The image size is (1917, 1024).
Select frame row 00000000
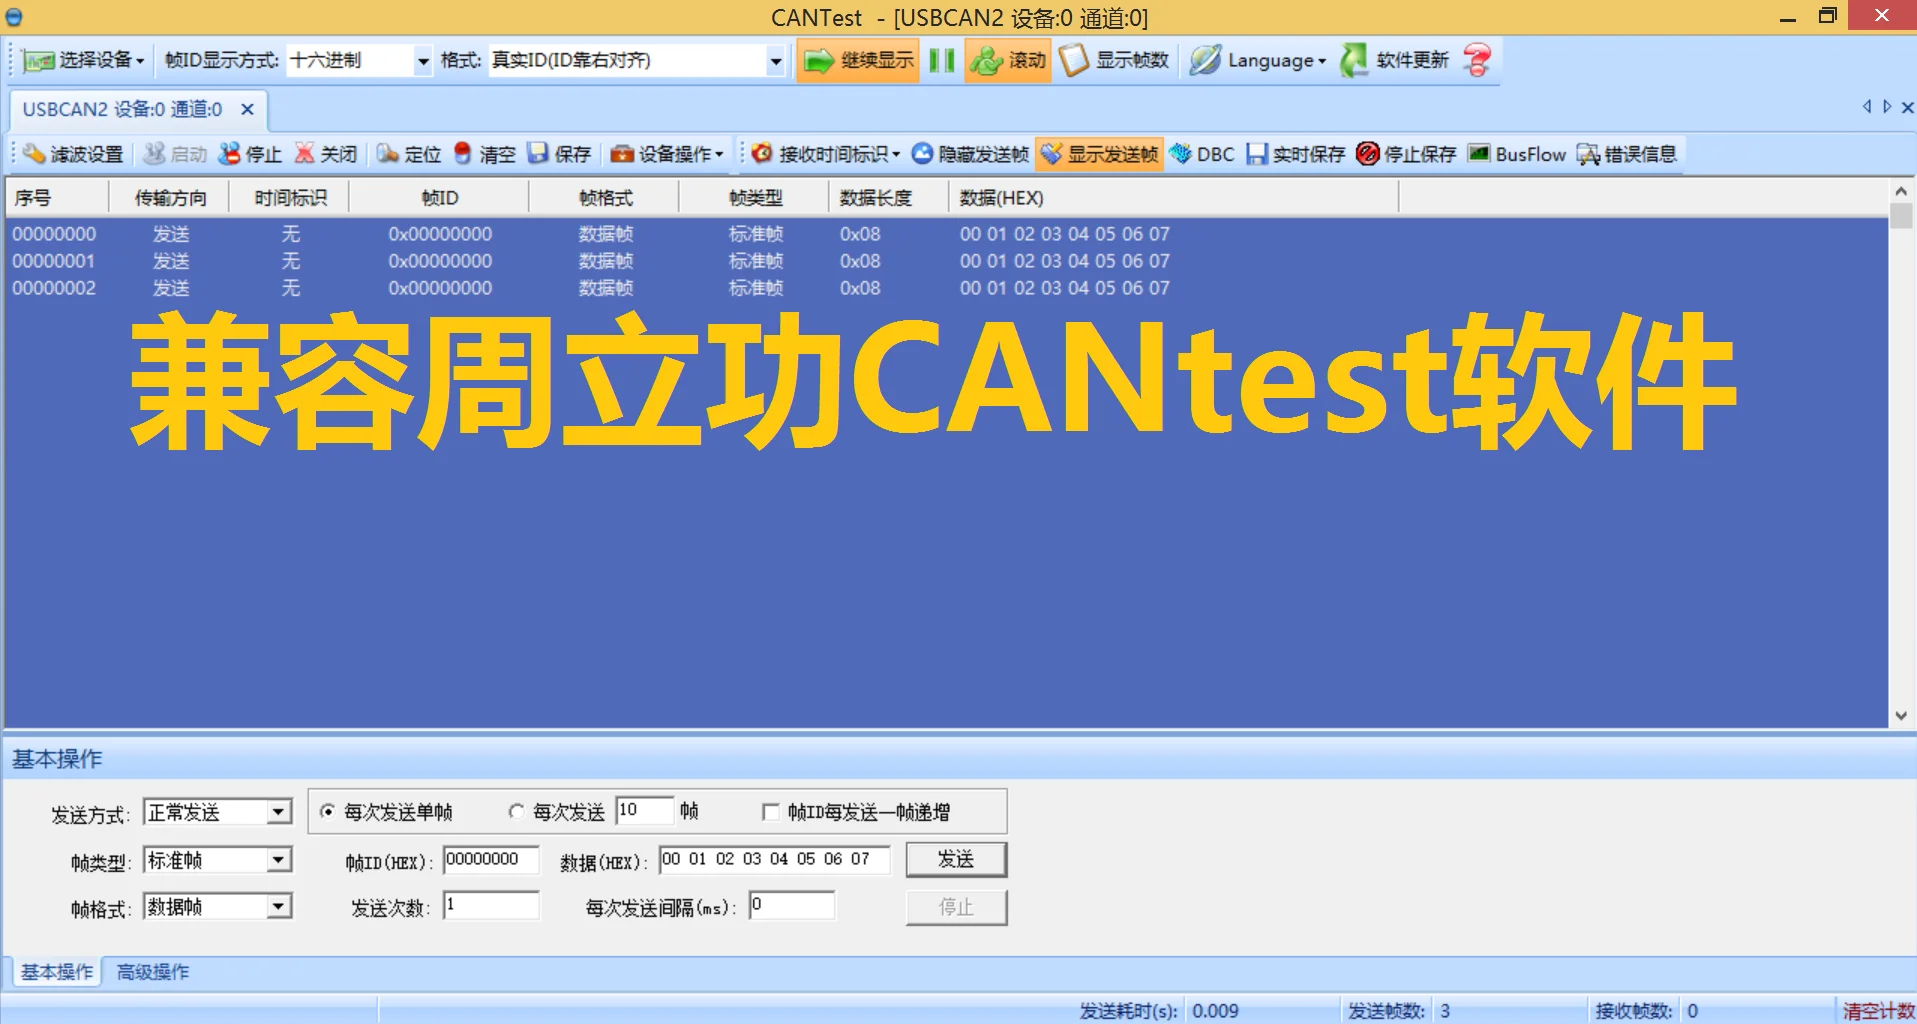(946, 234)
